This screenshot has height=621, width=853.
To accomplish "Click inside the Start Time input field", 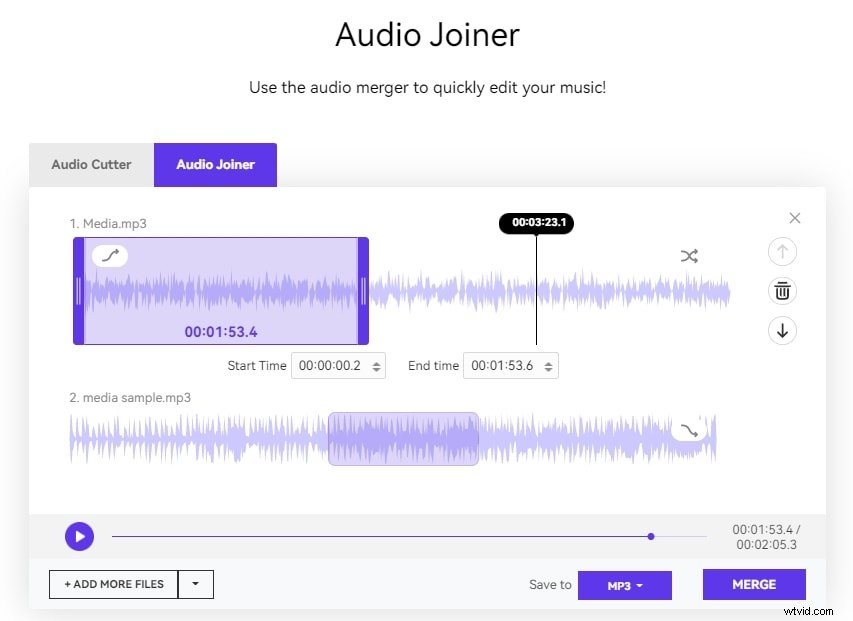I will click(x=330, y=365).
